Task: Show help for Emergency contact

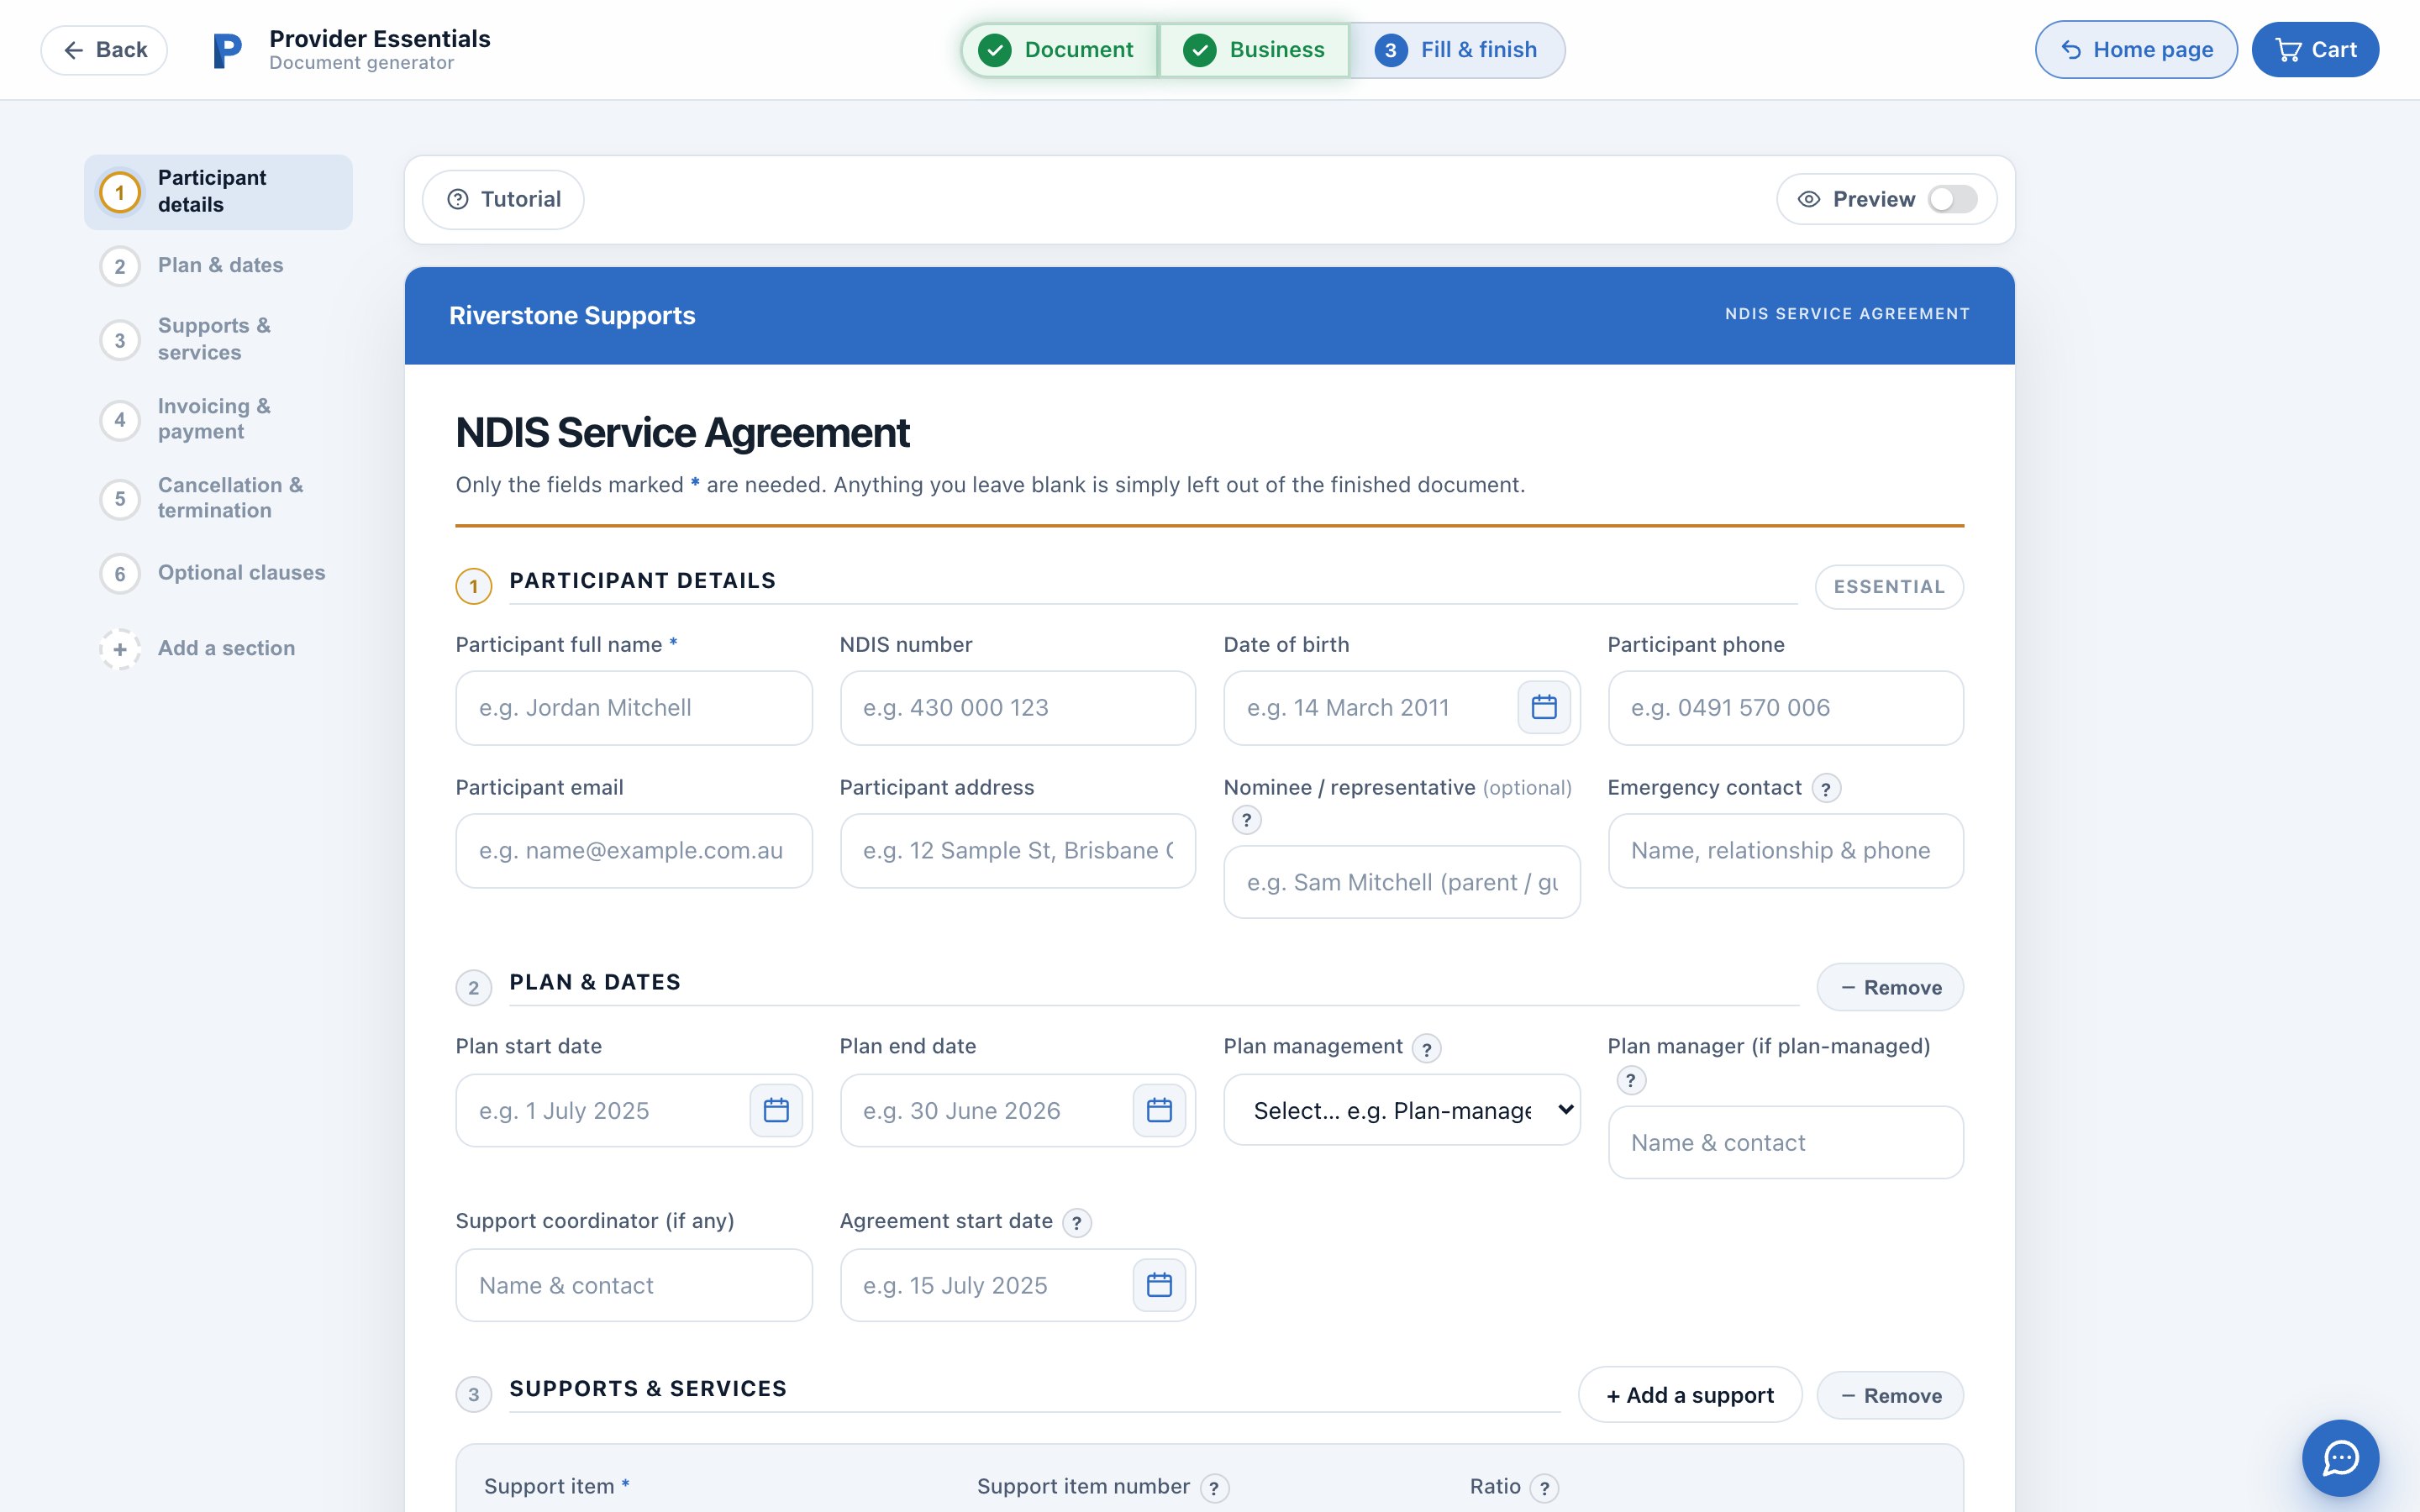Action: (x=1826, y=788)
